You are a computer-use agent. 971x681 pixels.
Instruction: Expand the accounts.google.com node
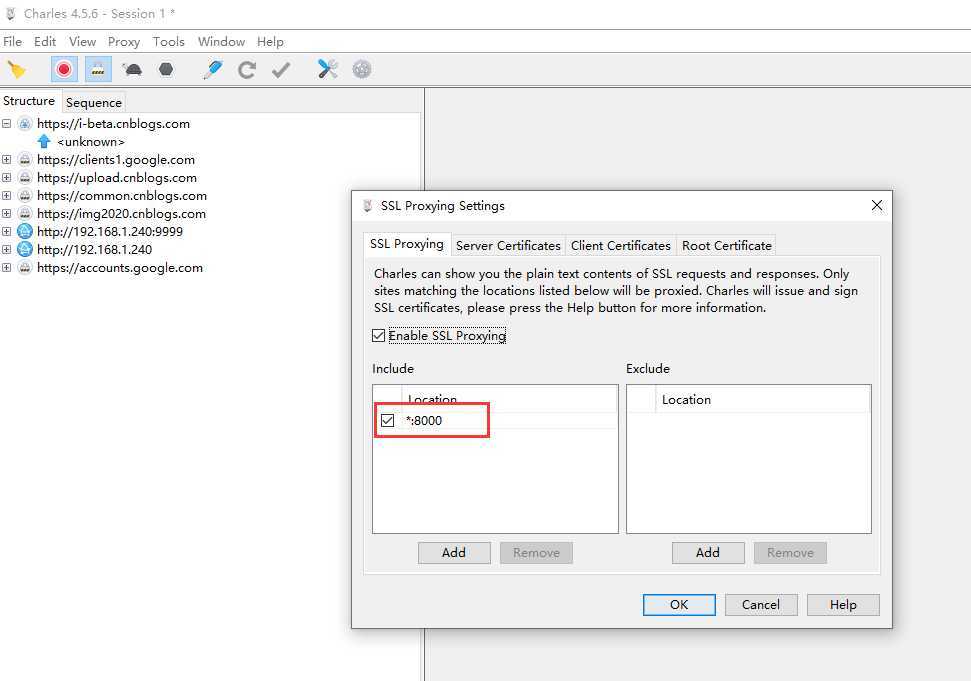pos(6,267)
